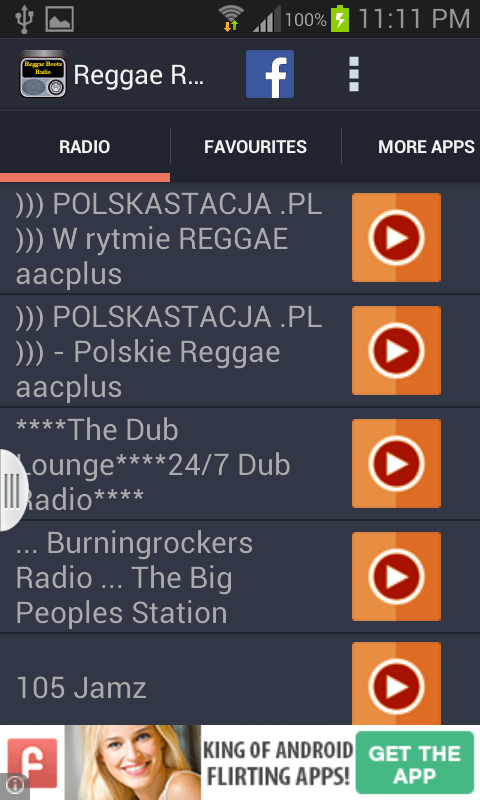Screen dimensions: 480x800
Task: Tap the woman's photo in the ad banner
Action: (x=133, y=763)
